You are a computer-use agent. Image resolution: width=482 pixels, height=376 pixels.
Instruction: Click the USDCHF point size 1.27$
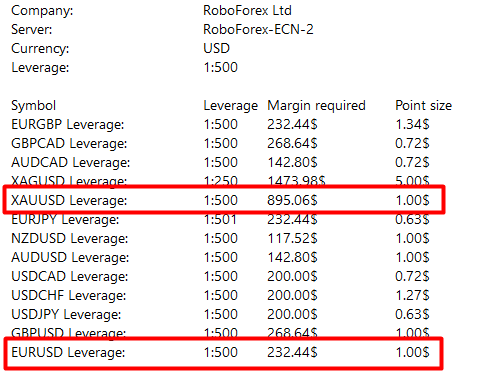tap(412, 296)
